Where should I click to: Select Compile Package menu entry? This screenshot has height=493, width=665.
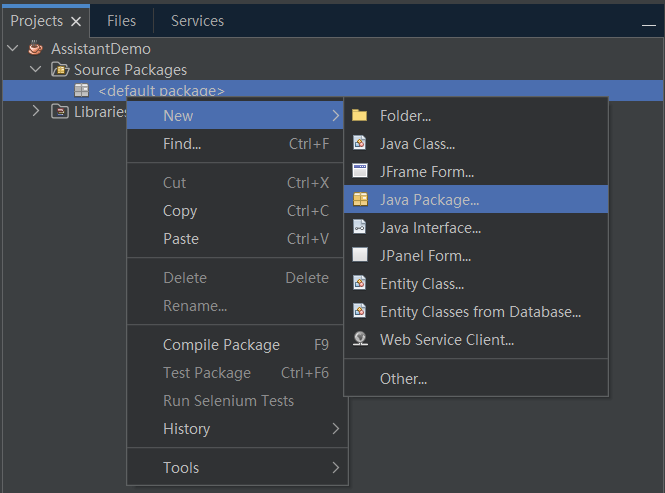pos(221,345)
